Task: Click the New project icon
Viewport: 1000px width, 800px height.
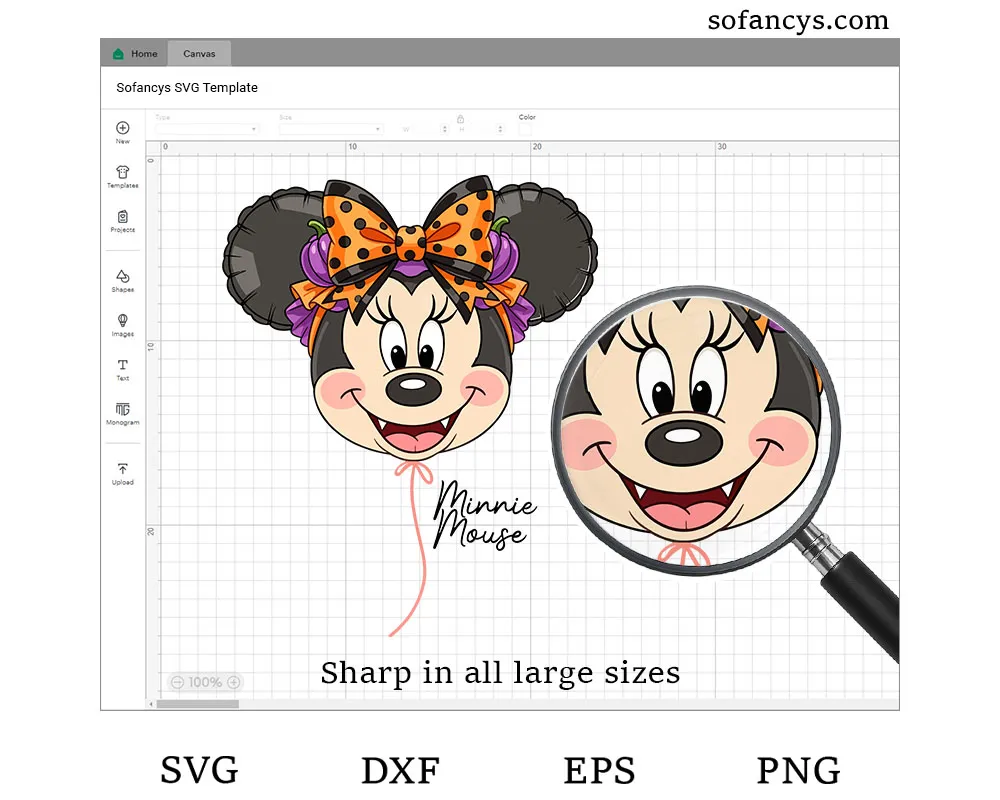Action: [122, 128]
